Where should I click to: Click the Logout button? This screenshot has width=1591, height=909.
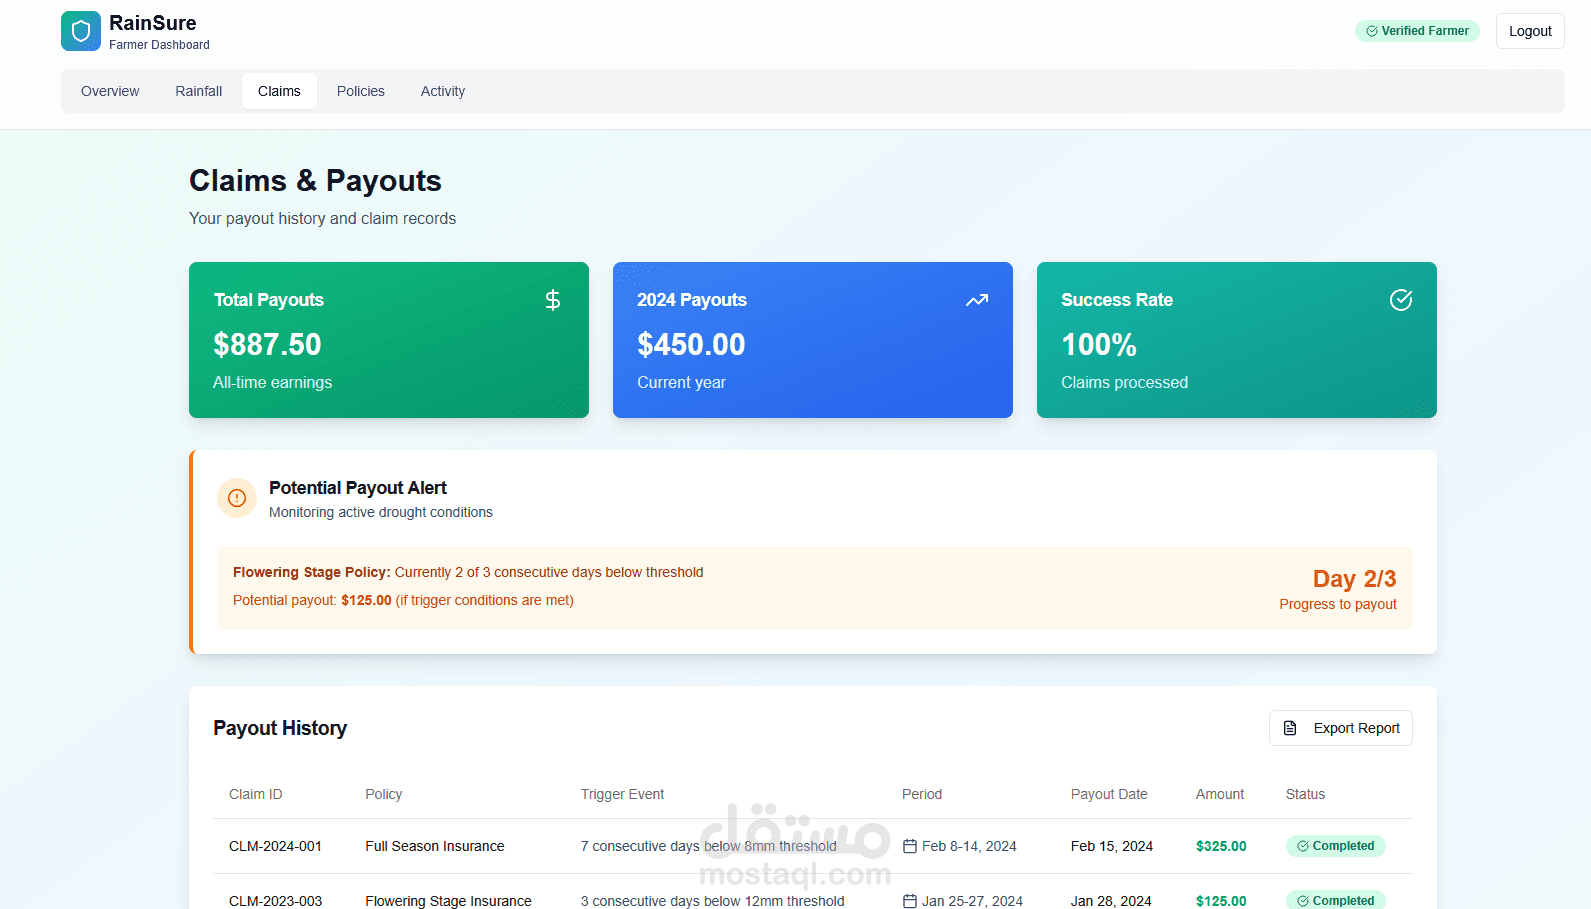pyautogui.click(x=1530, y=31)
